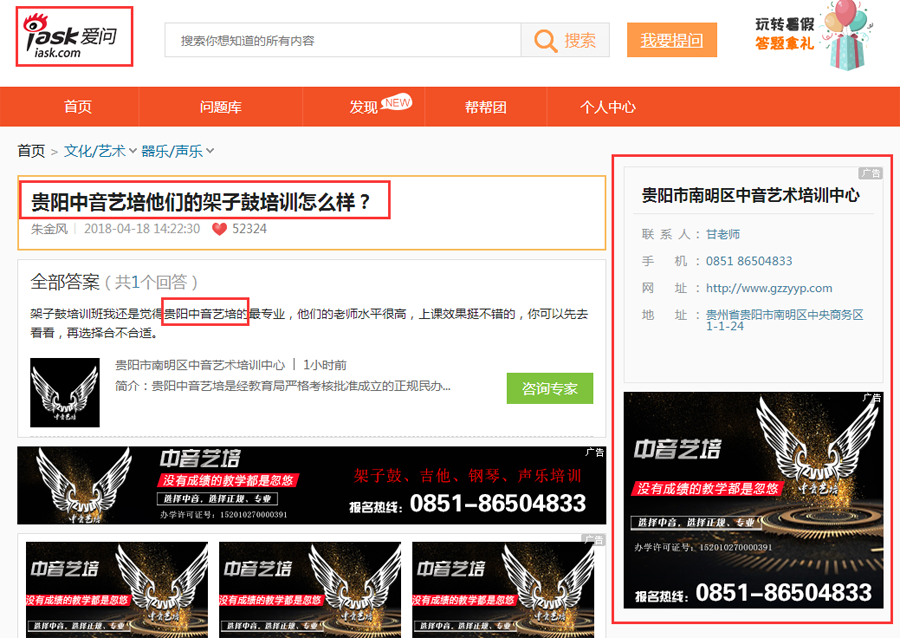Open the http://www.gzzyyp.com link
900x638 pixels.
769,288
